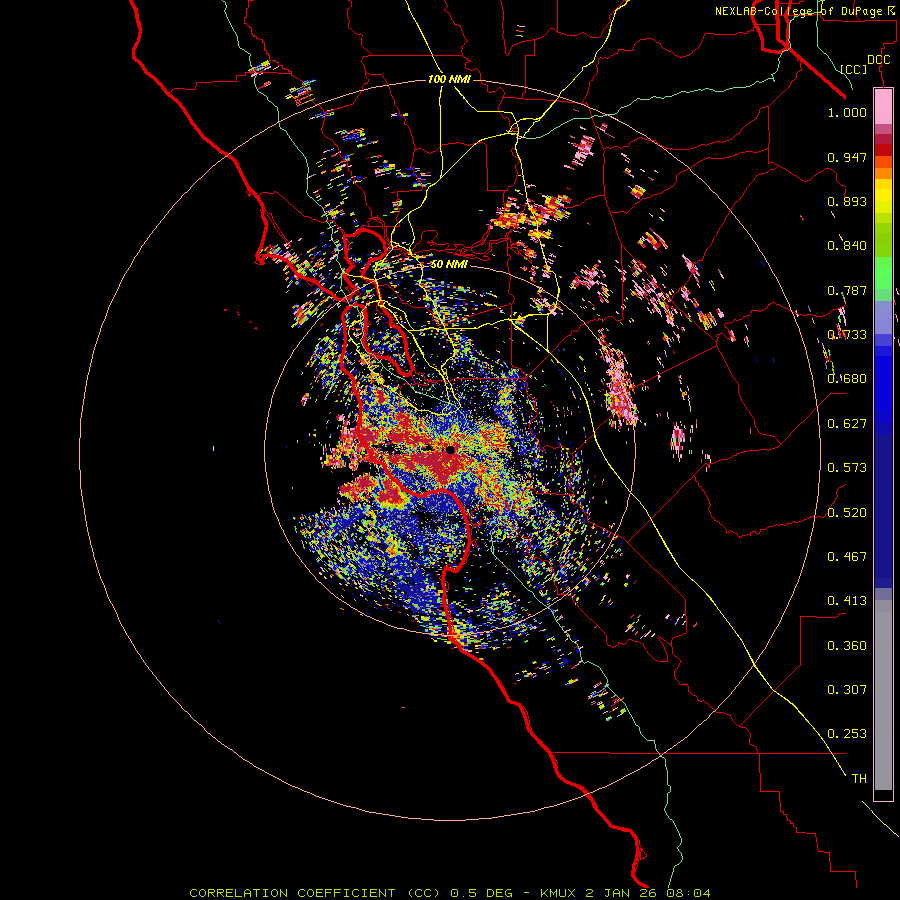Click the TH threshold legend label
The width and height of the screenshot is (900, 900).
[859, 779]
